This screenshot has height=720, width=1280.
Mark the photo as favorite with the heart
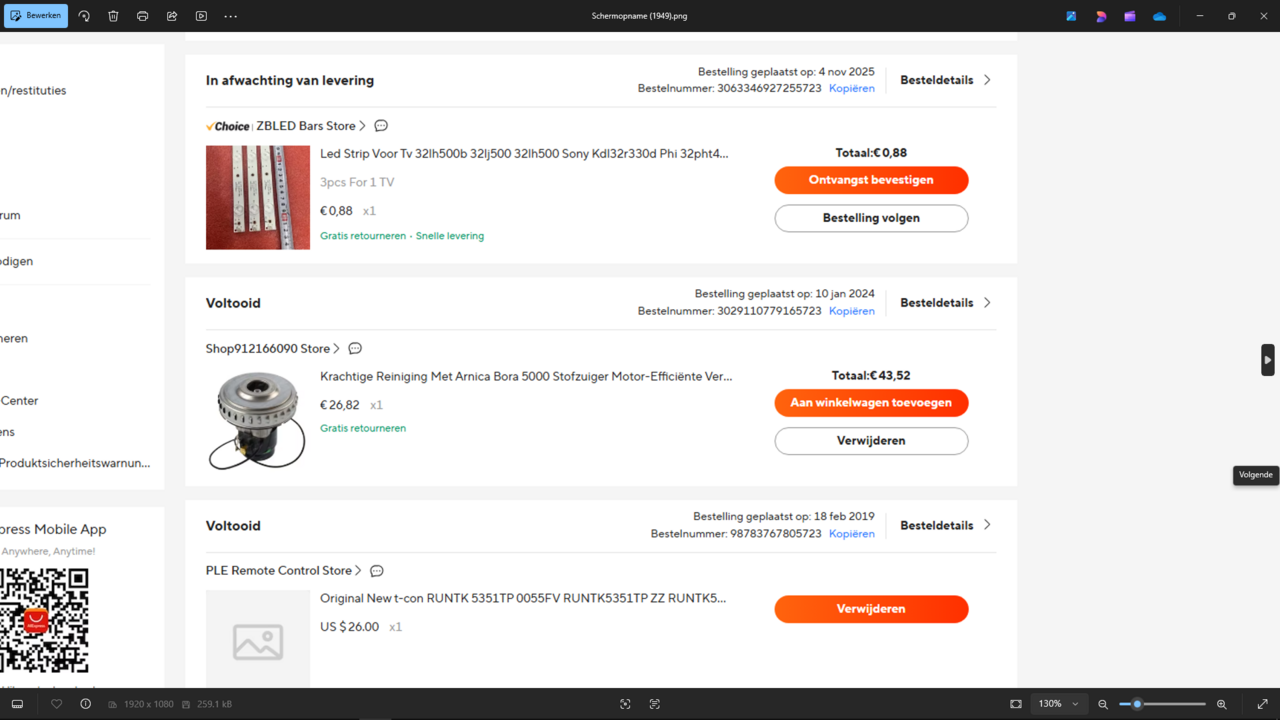[x=56, y=704]
